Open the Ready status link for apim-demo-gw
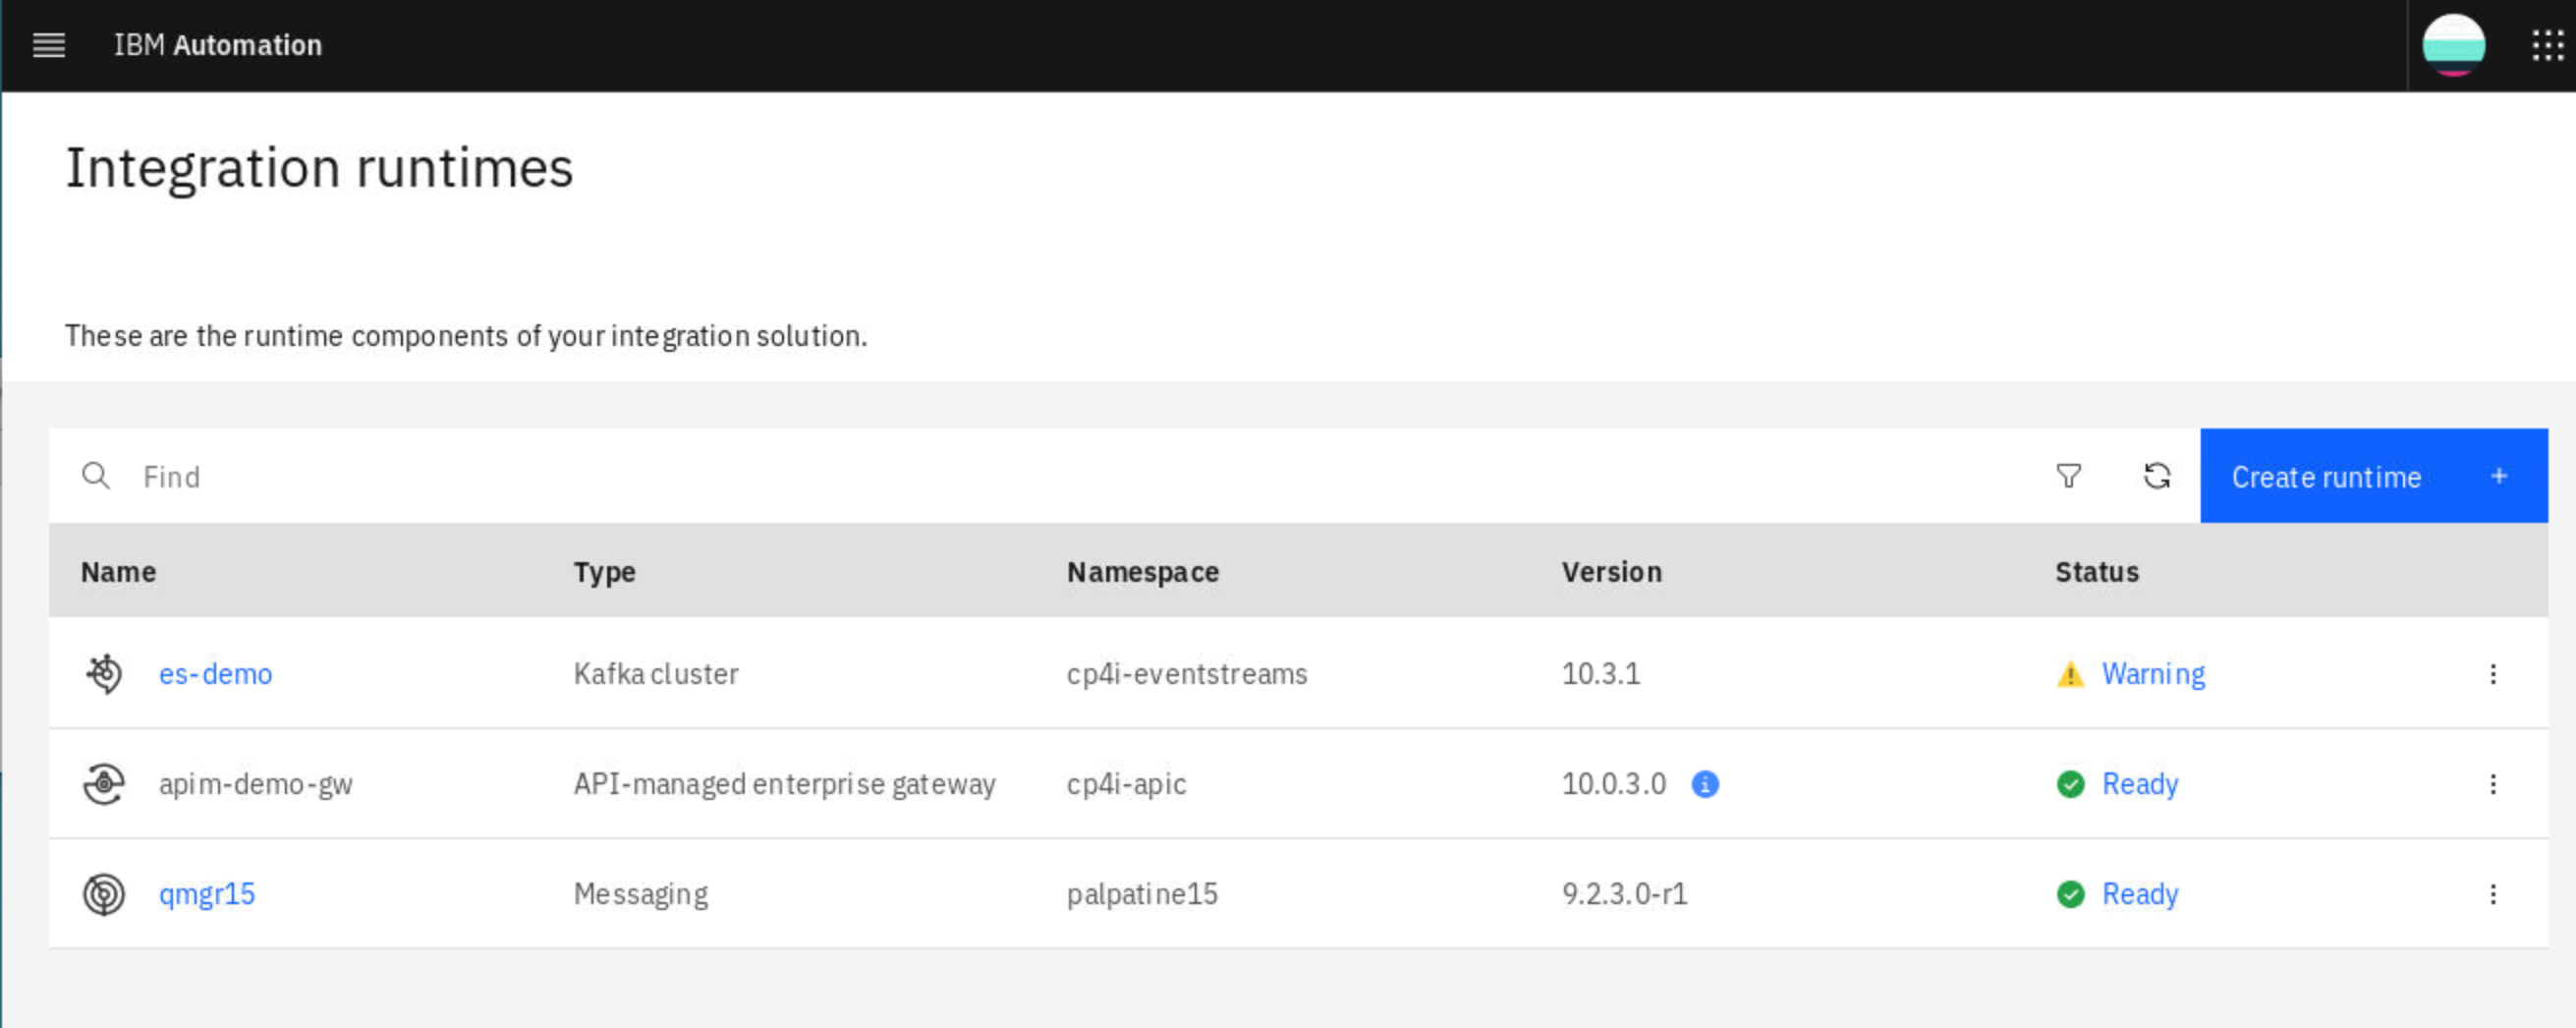2576x1028 pixels. (x=2140, y=784)
